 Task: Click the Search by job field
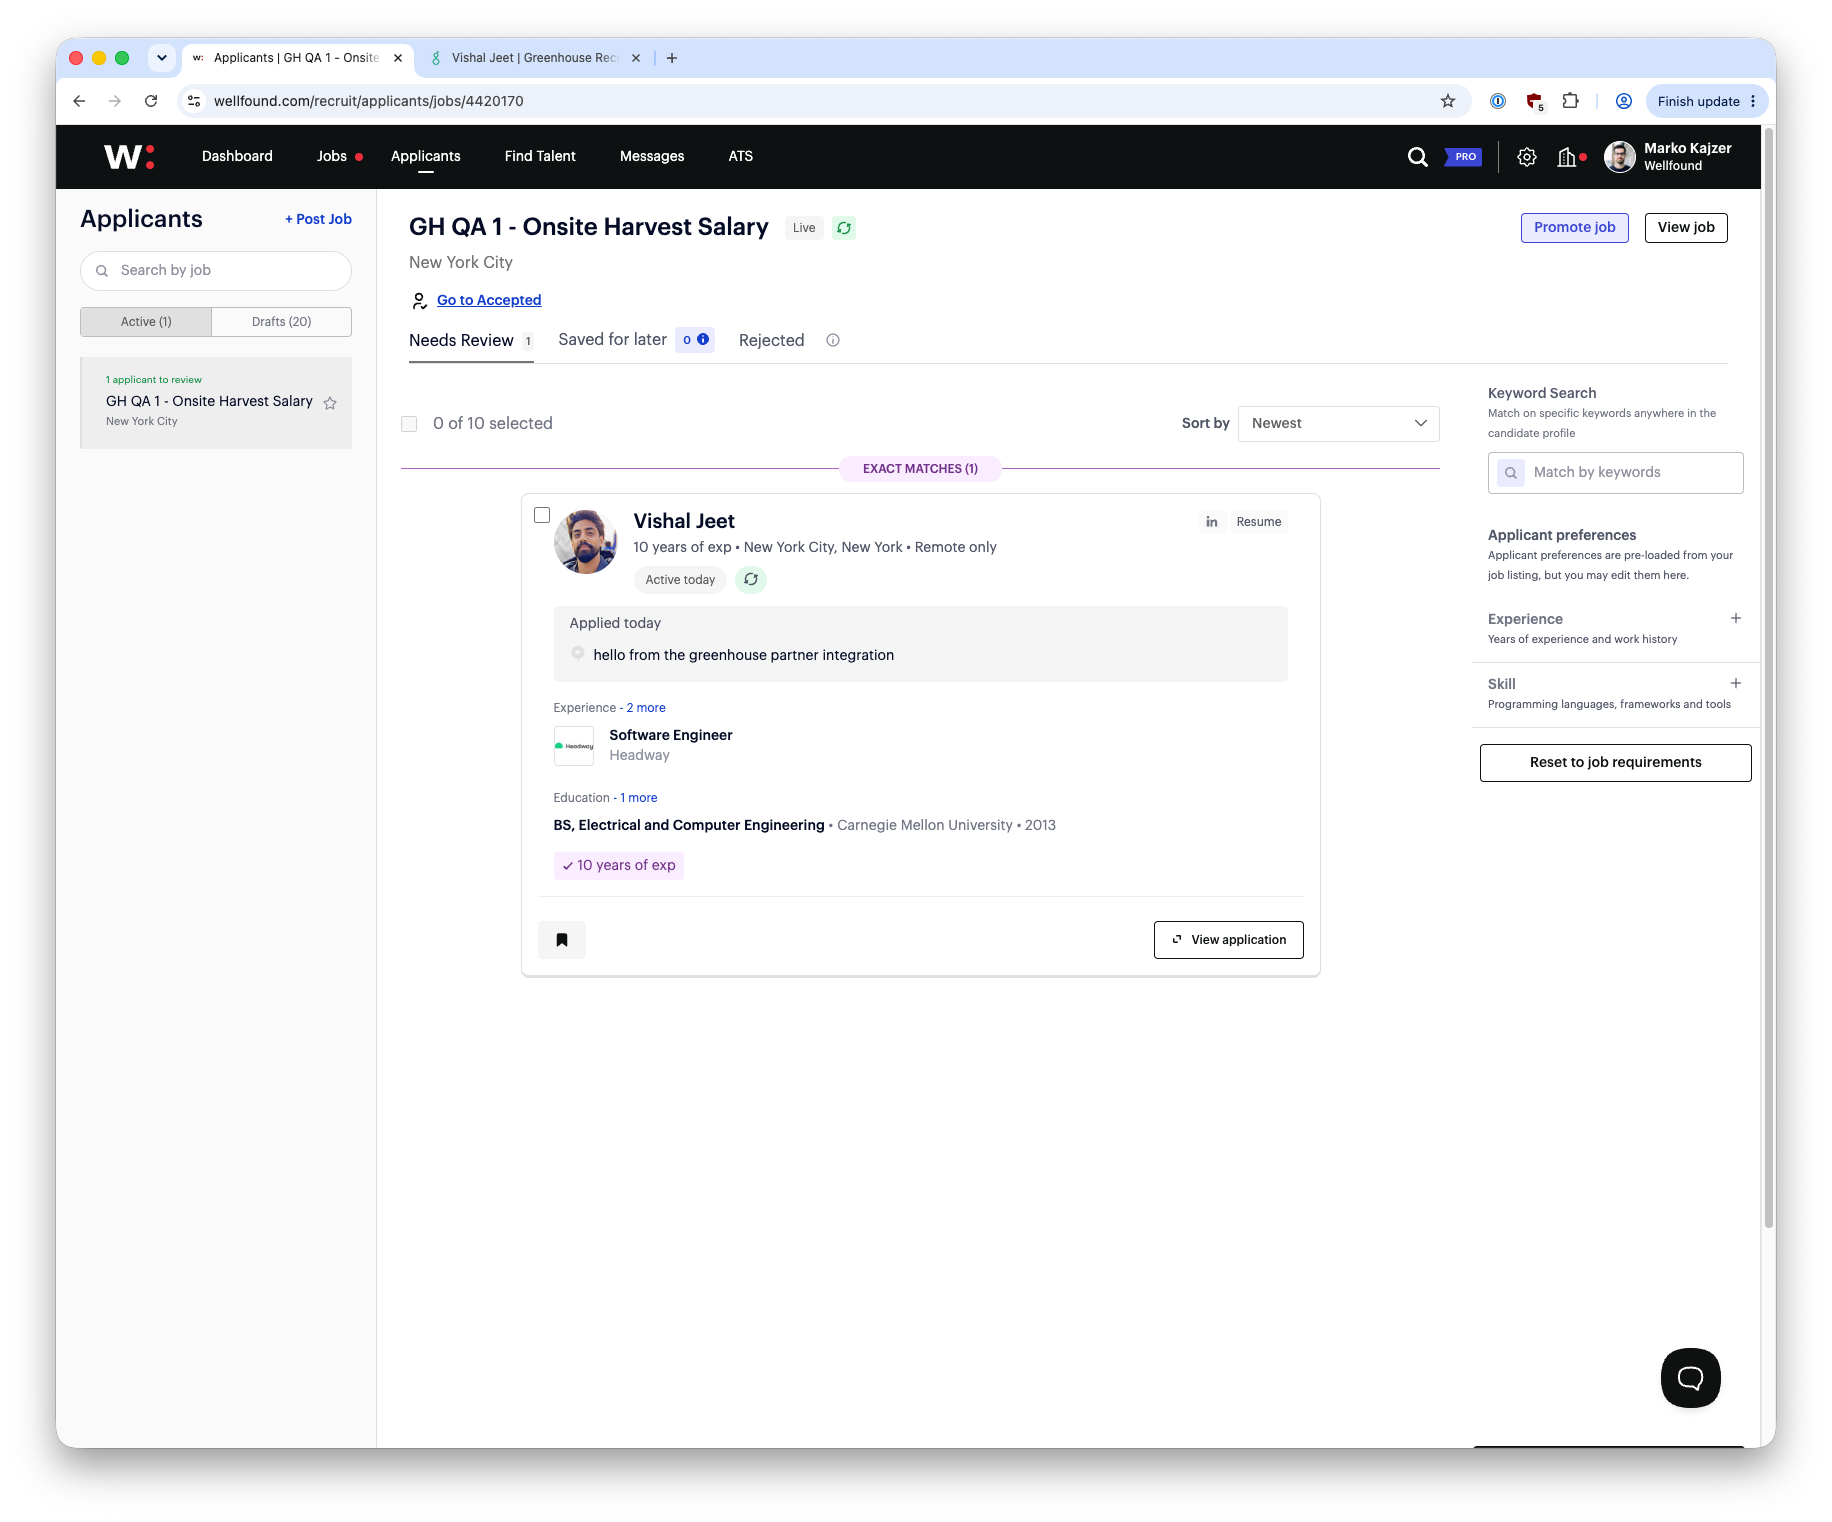coord(216,271)
